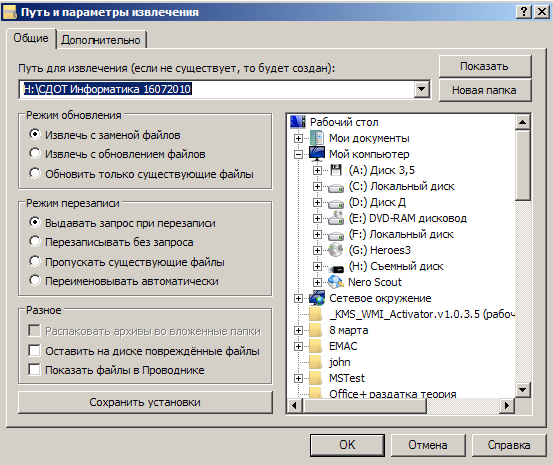Select 'Перезаписывать без запроса' radio button
This screenshot has width=553, height=465.
tap(35, 242)
